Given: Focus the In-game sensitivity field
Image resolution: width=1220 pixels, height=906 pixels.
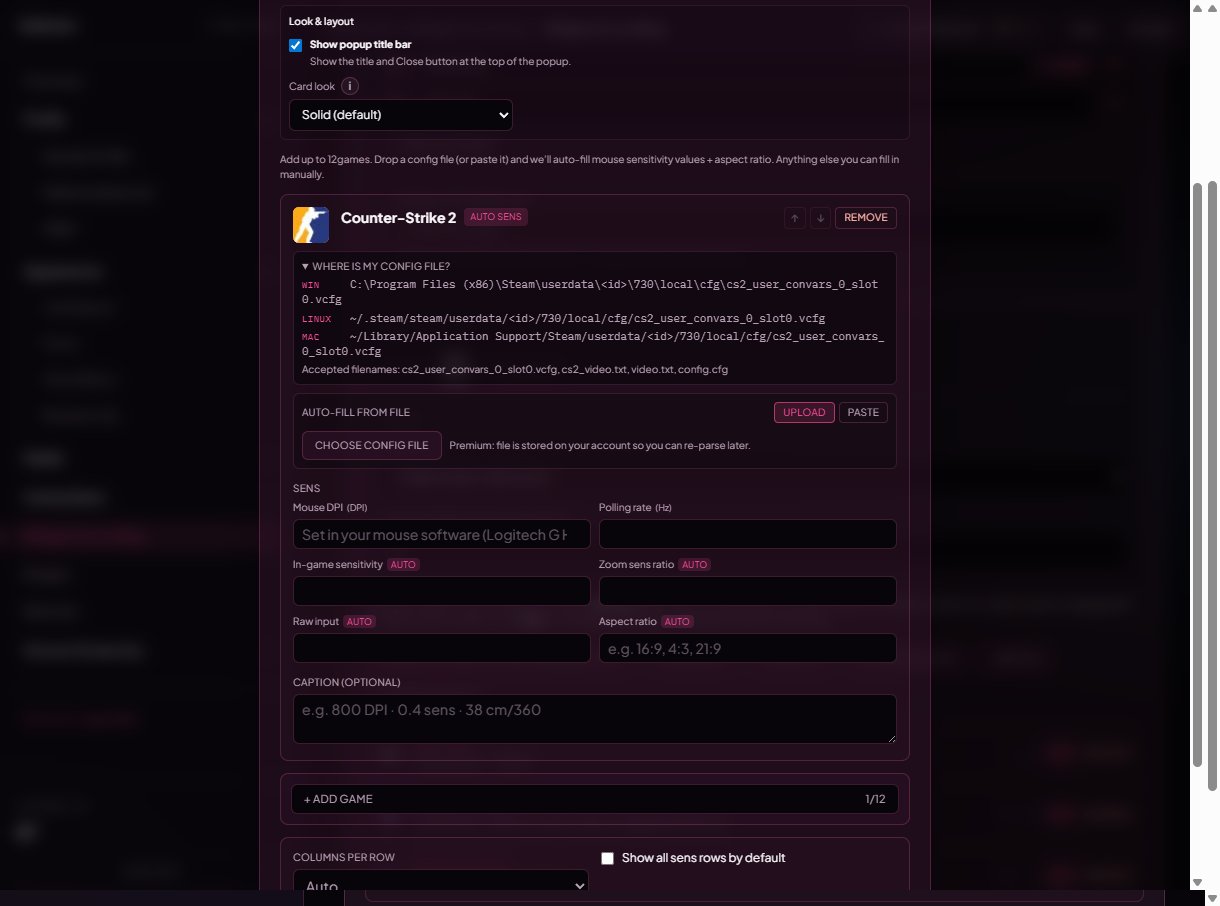Looking at the screenshot, I should coord(442,592).
